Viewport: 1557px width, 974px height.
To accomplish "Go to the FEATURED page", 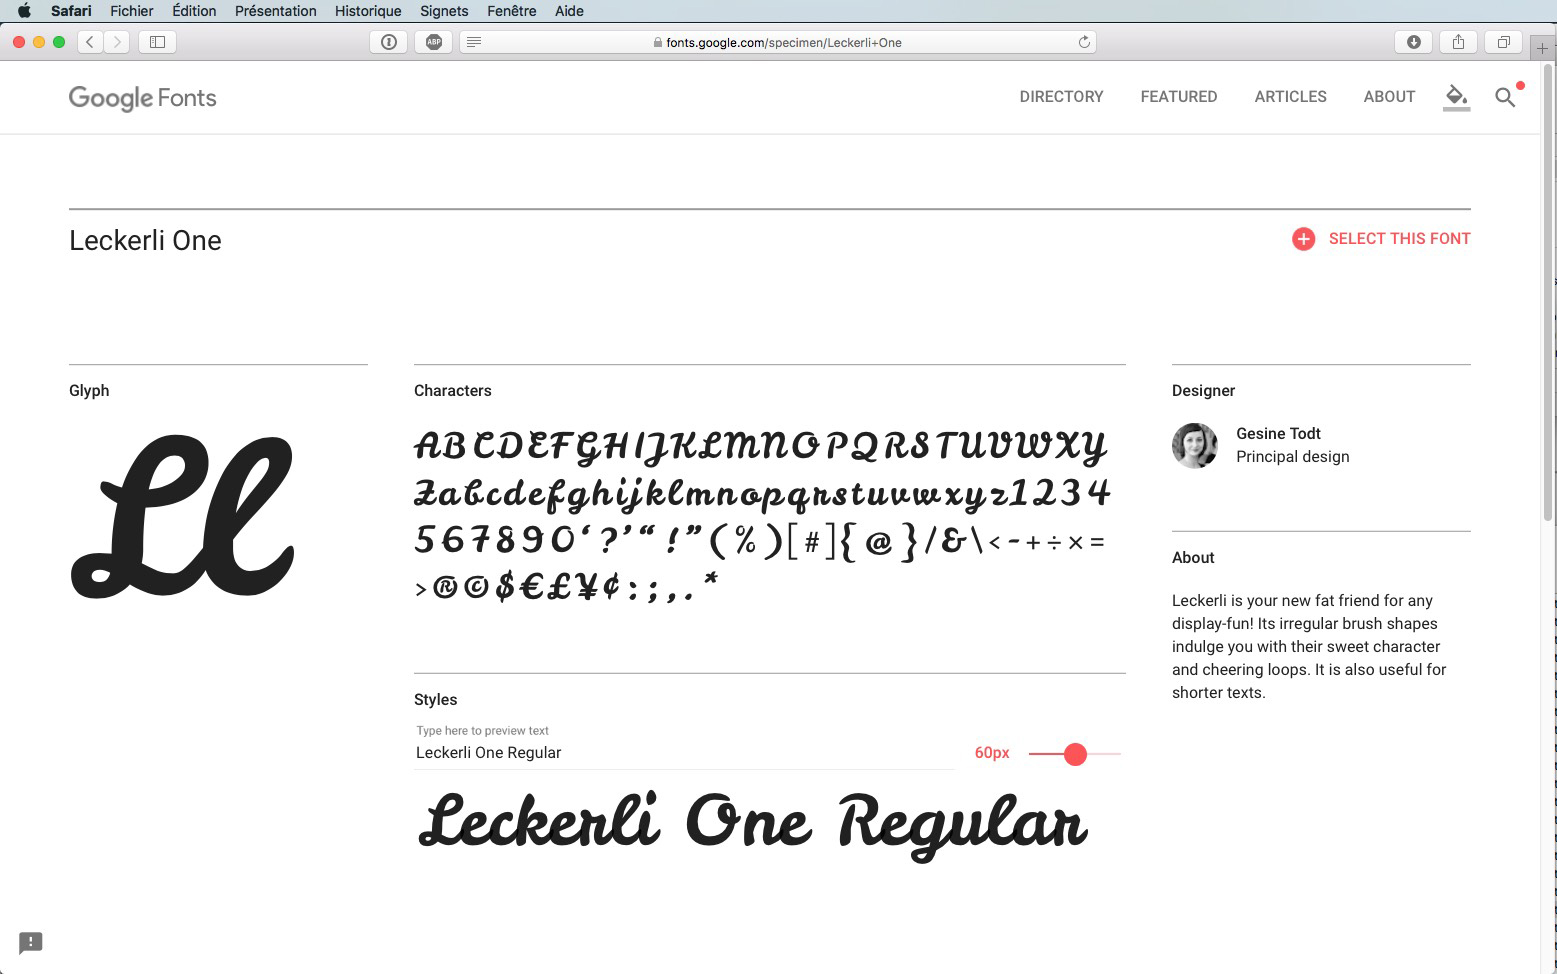I will point(1179,97).
